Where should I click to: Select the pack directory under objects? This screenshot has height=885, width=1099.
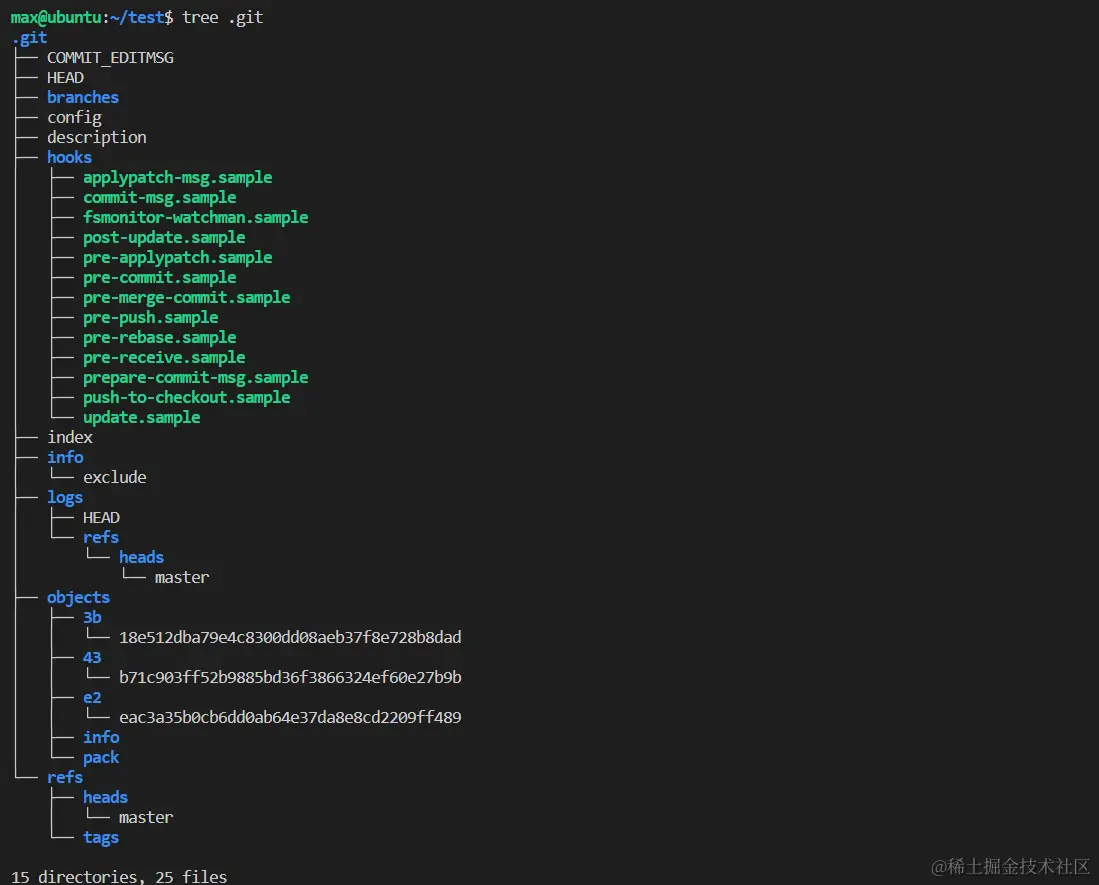point(101,757)
